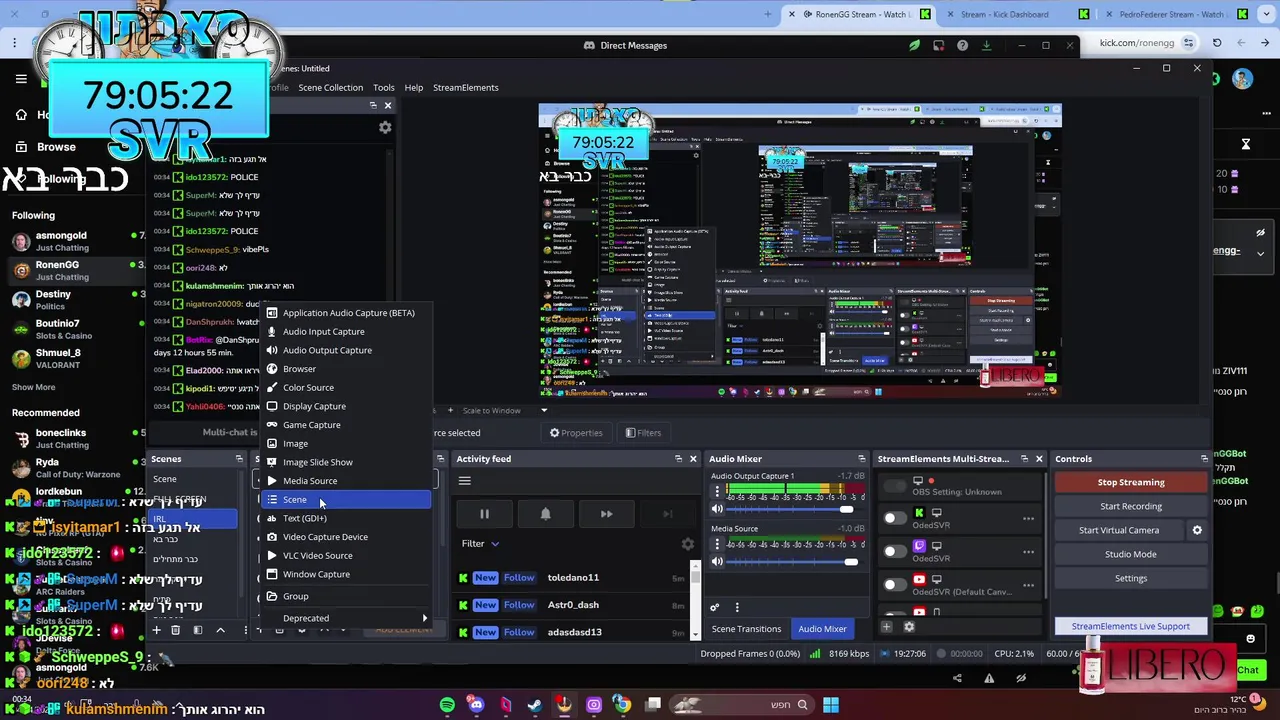Viewport: 1280px width, 720px height.
Task: Open Steam from the taskbar
Action: coord(535,705)
